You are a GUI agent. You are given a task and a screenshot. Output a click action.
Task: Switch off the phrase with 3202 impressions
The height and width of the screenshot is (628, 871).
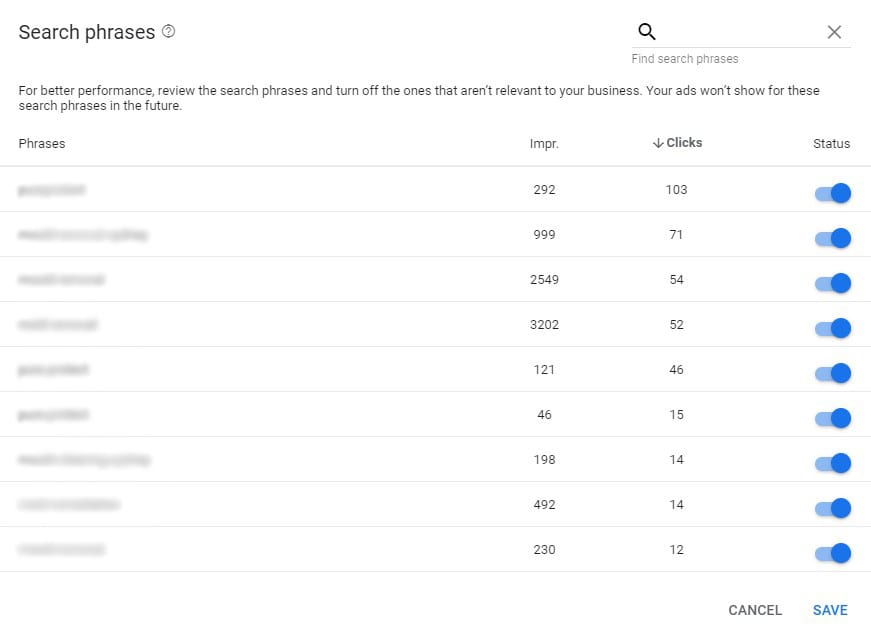(833, 328)
